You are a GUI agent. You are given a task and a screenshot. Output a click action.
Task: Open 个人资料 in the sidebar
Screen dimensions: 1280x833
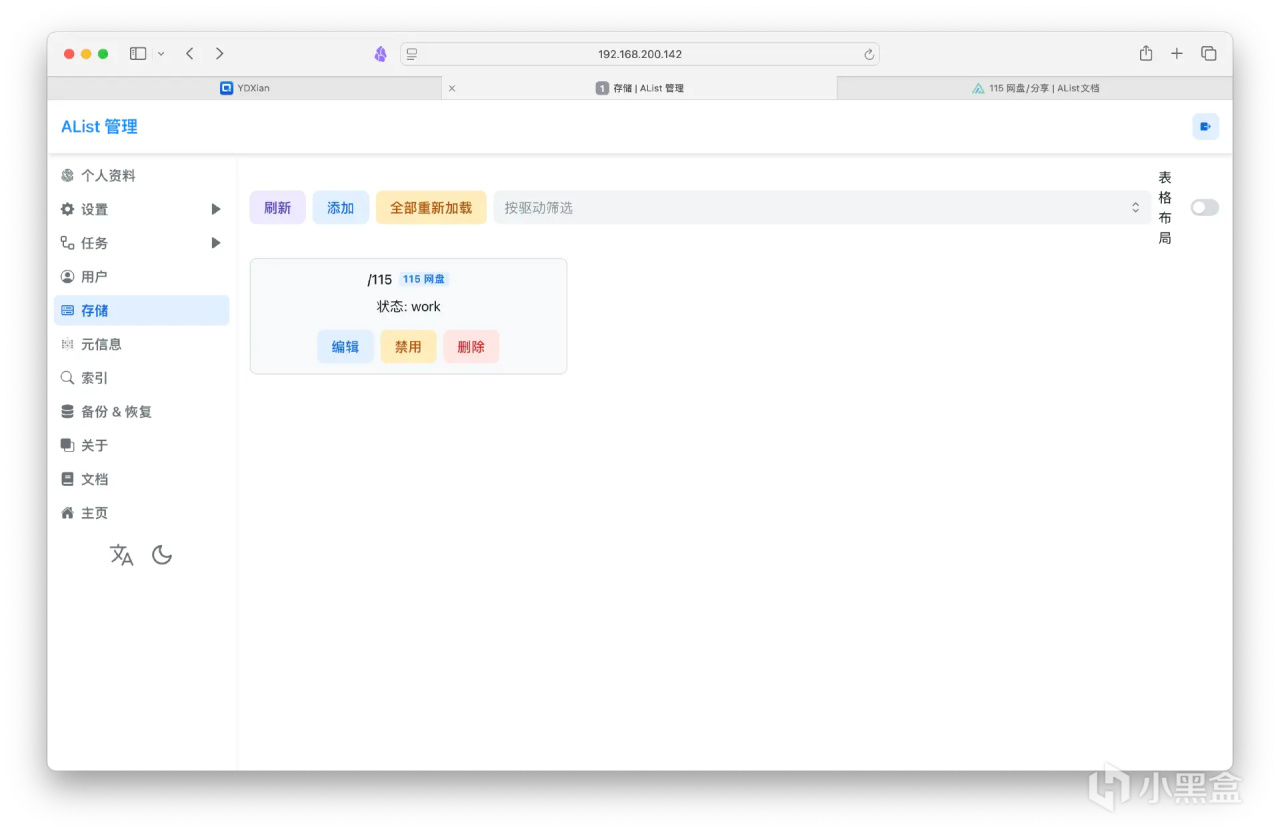tap(142, 175)
